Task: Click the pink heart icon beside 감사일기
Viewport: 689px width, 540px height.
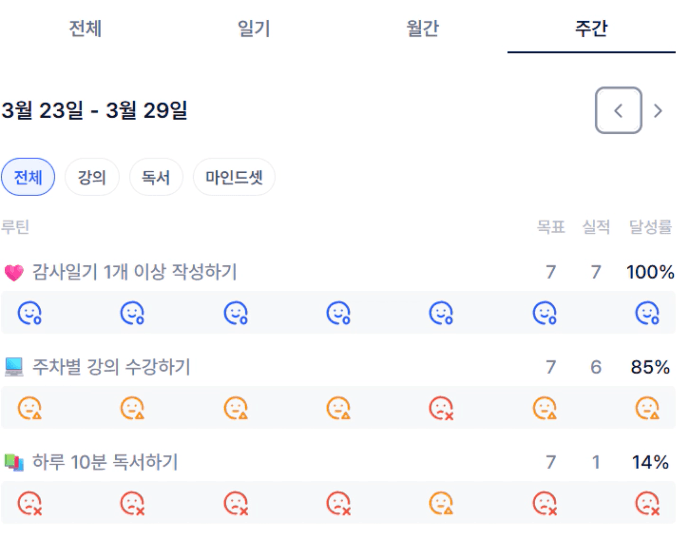Action: point(14,272)
